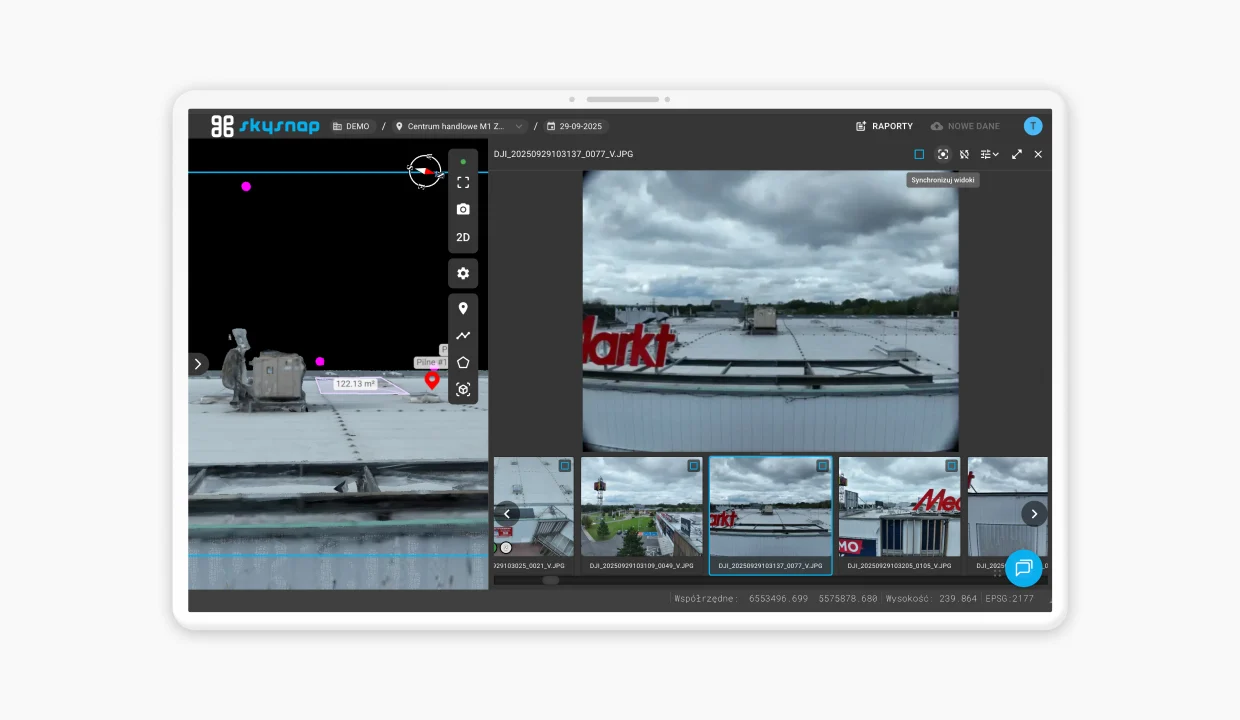Click the red Pilne #1 map pin
The height and width of the screenshot is (720, 1240).
432,379
